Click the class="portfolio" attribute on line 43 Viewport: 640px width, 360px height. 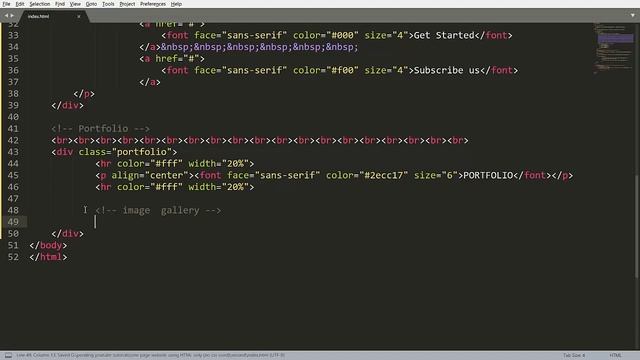[124, 152]
